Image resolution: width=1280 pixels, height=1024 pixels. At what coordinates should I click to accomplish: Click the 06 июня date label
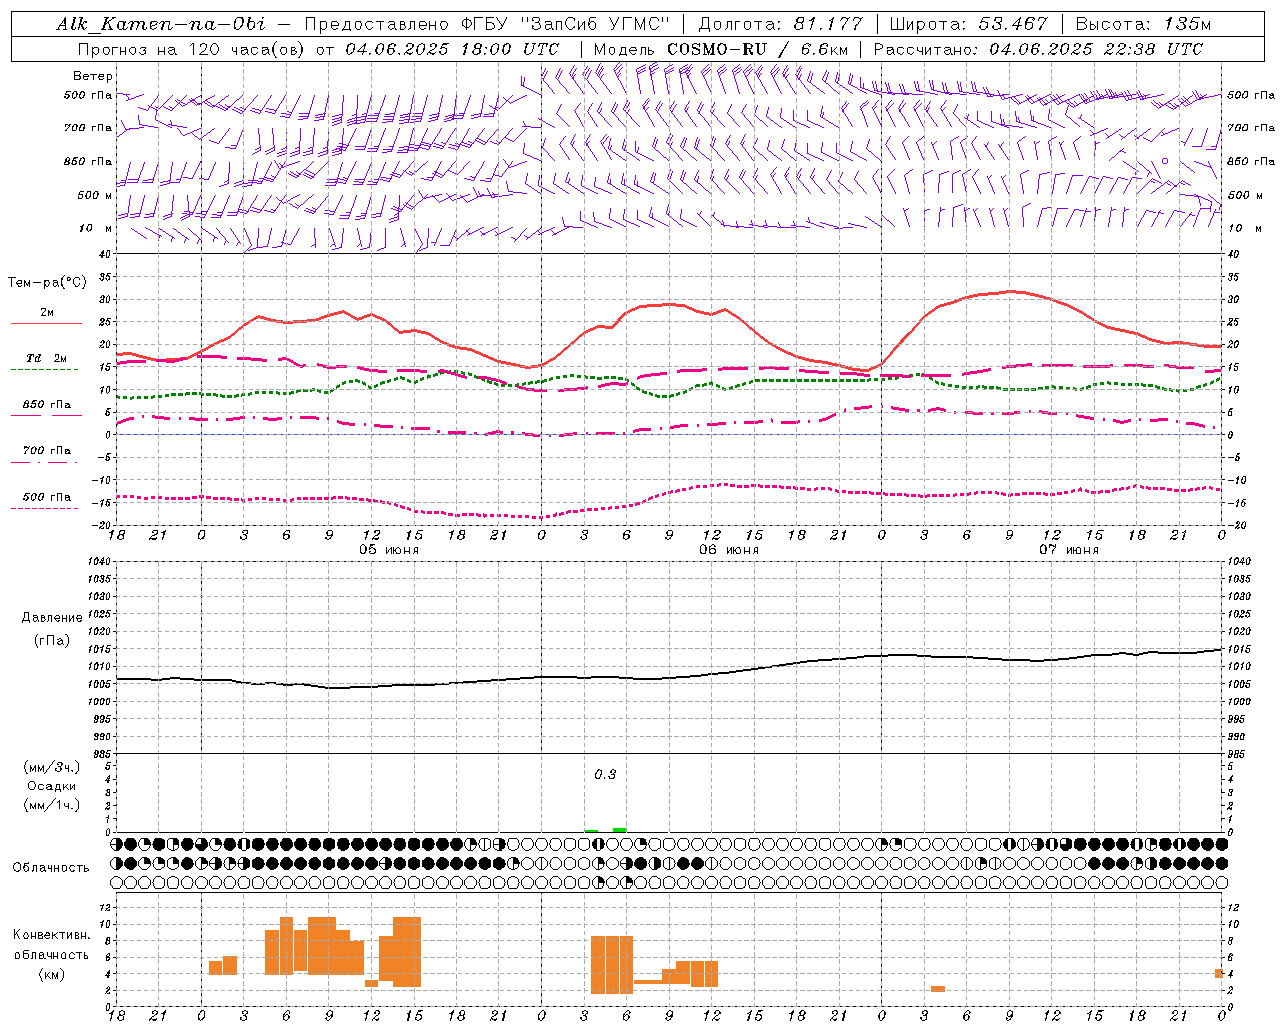tap(729, 550)
